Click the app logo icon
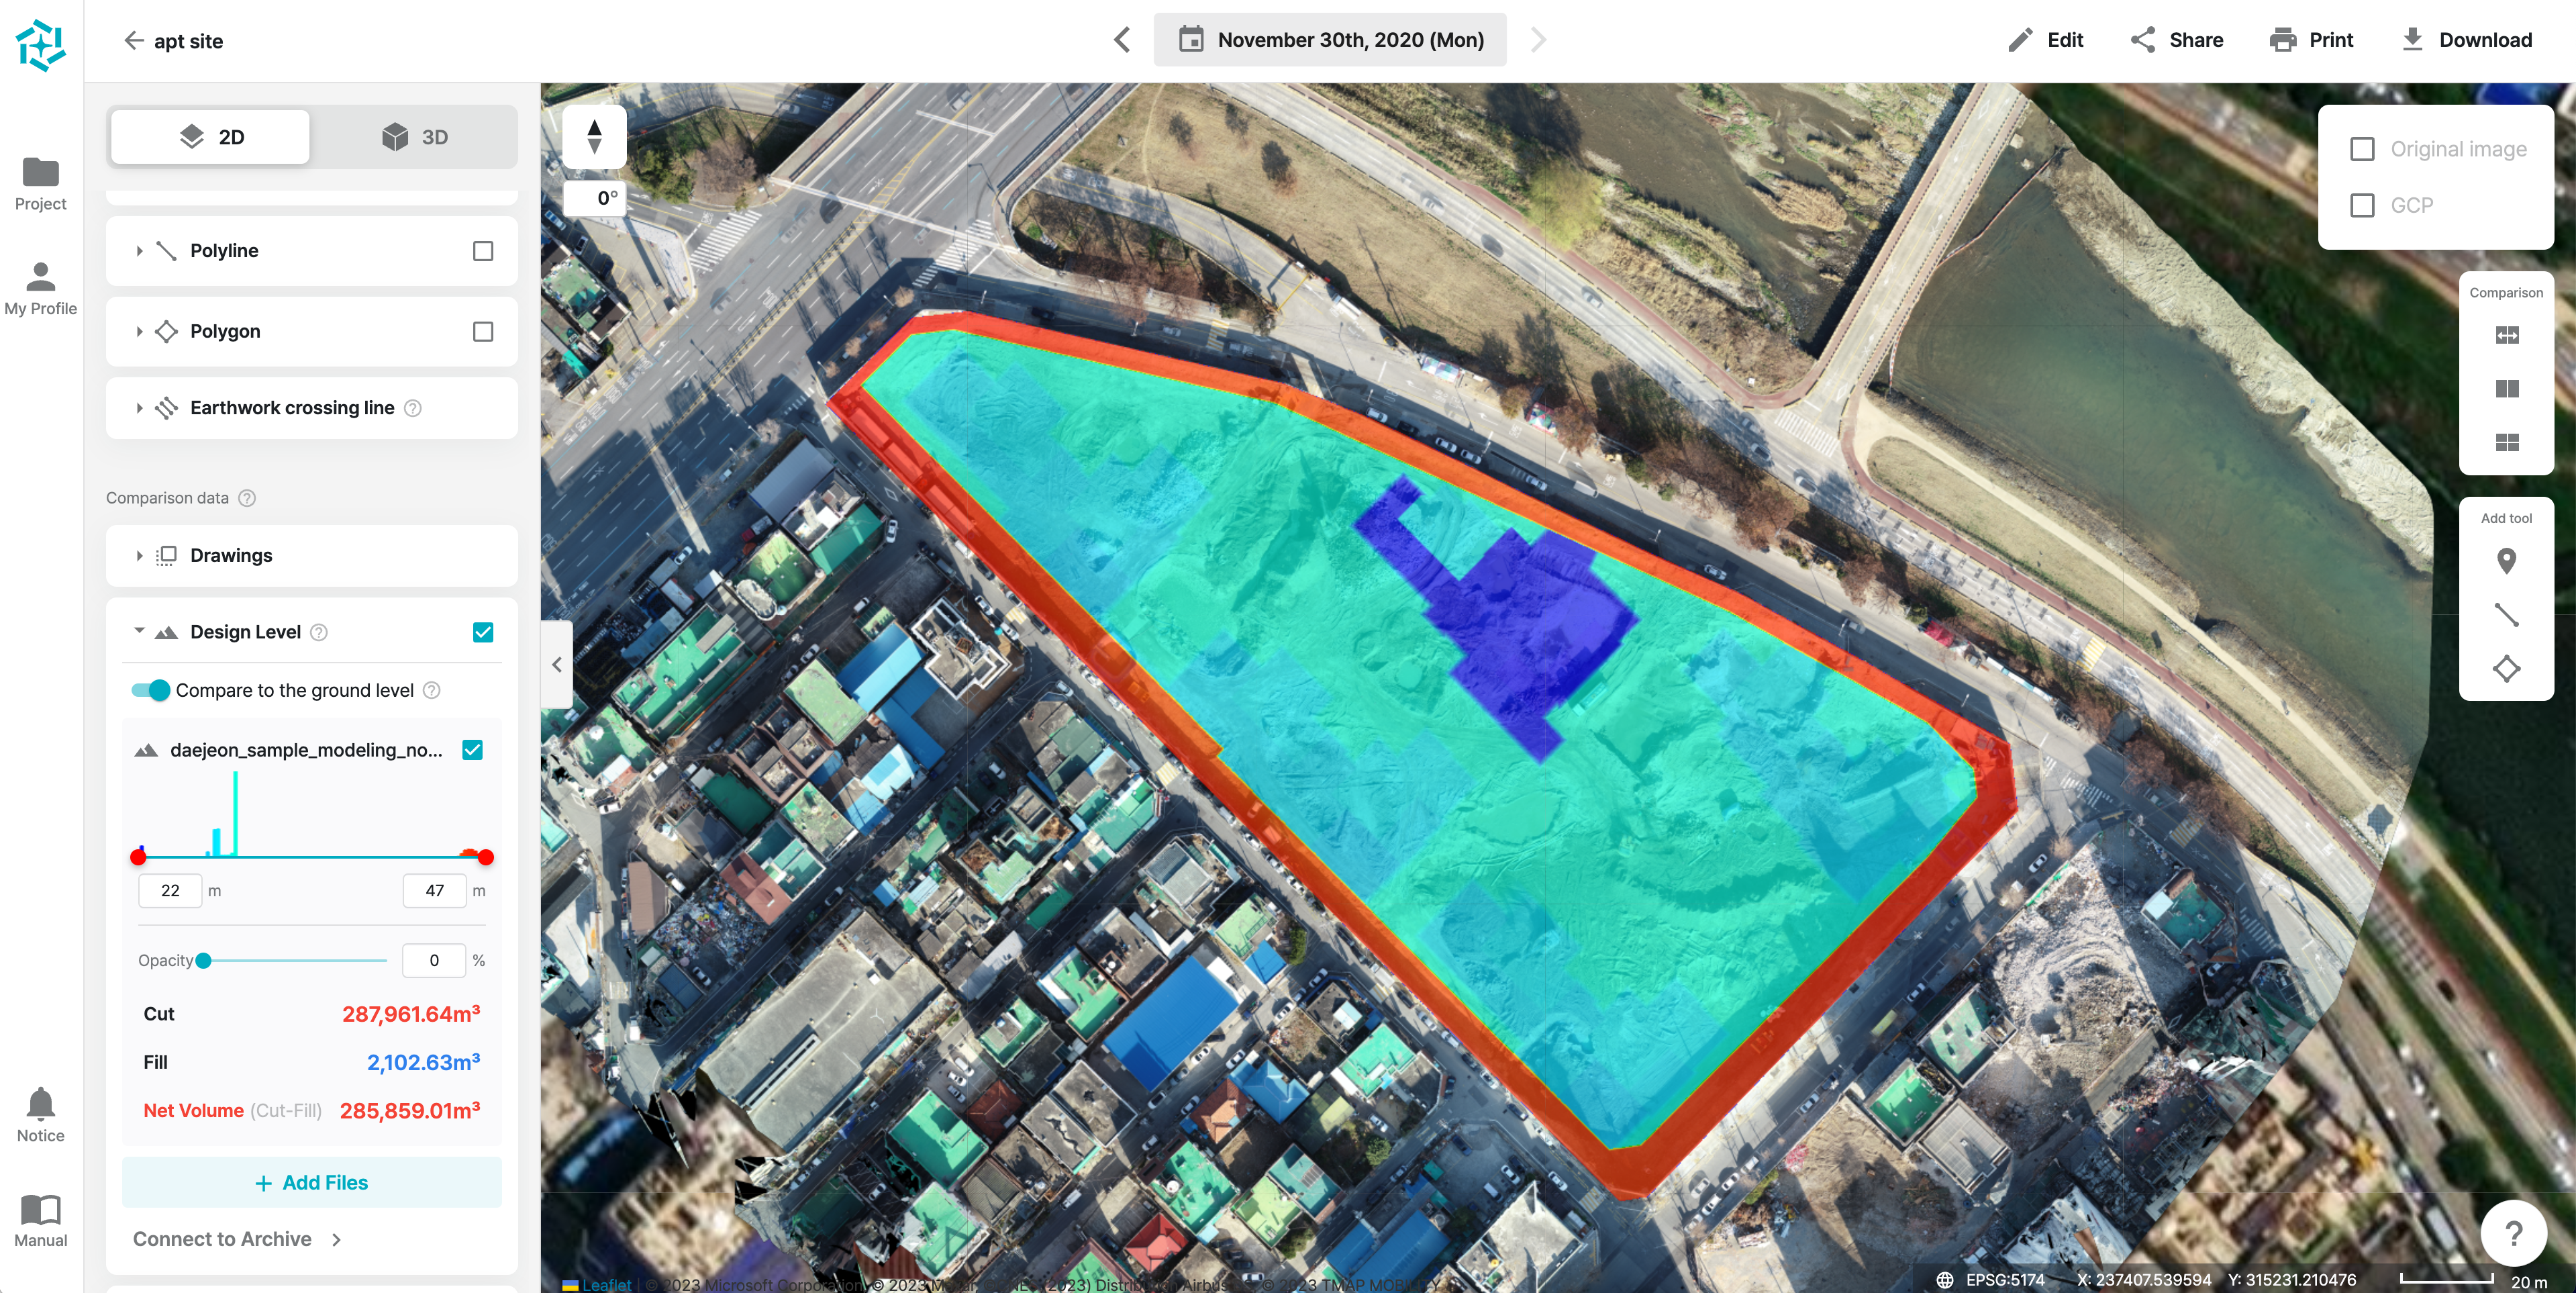This screenshot has width=2576, height=1293. 41,45
